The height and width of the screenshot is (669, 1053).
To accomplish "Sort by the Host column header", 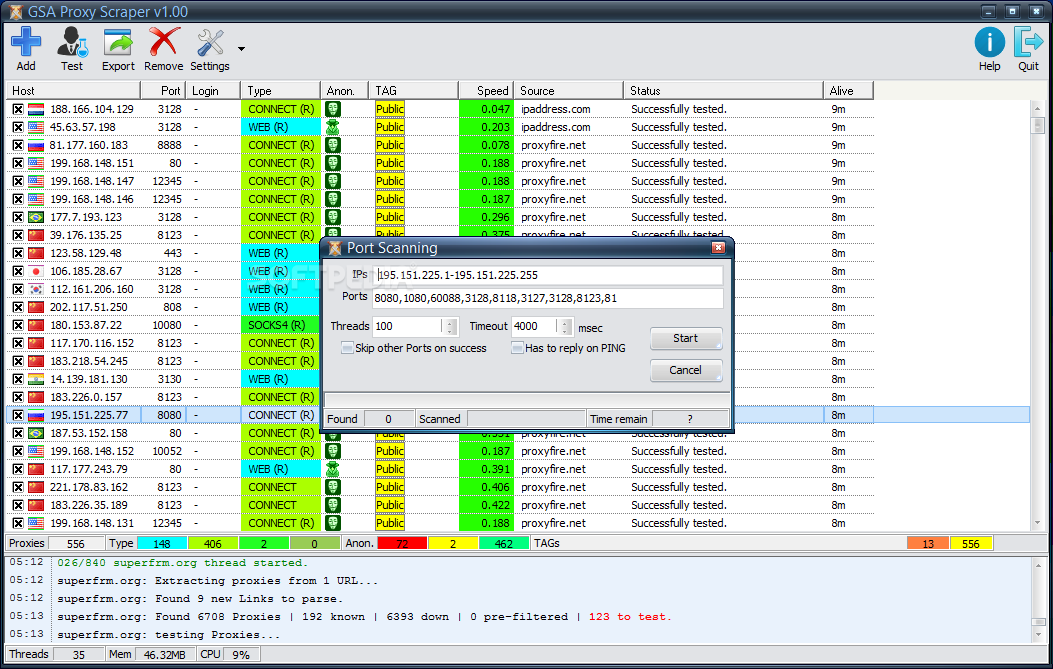I will [x=73, y=91].
